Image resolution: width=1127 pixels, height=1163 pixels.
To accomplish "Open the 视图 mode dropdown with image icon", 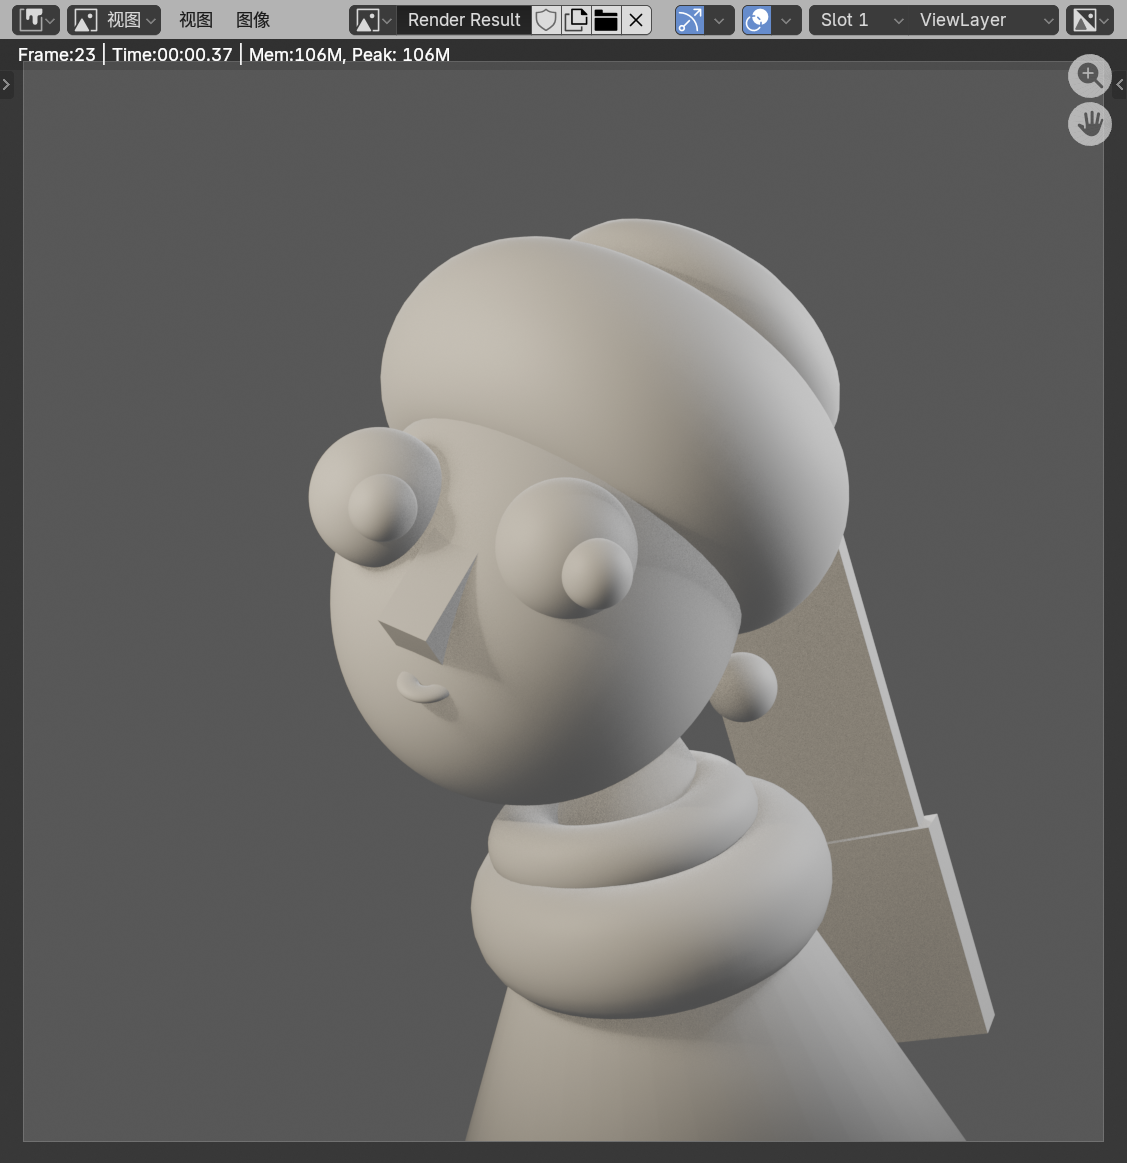I will coord(114,20).
